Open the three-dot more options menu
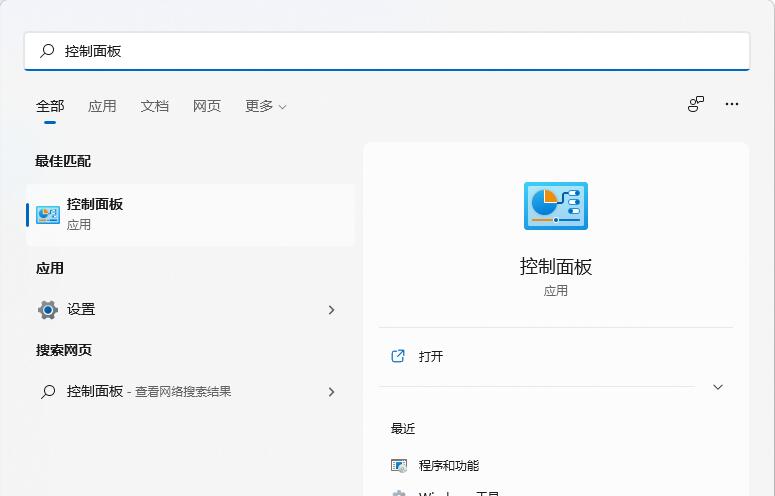This screenshot has width=775, height=496. click(x=732, y=104)
